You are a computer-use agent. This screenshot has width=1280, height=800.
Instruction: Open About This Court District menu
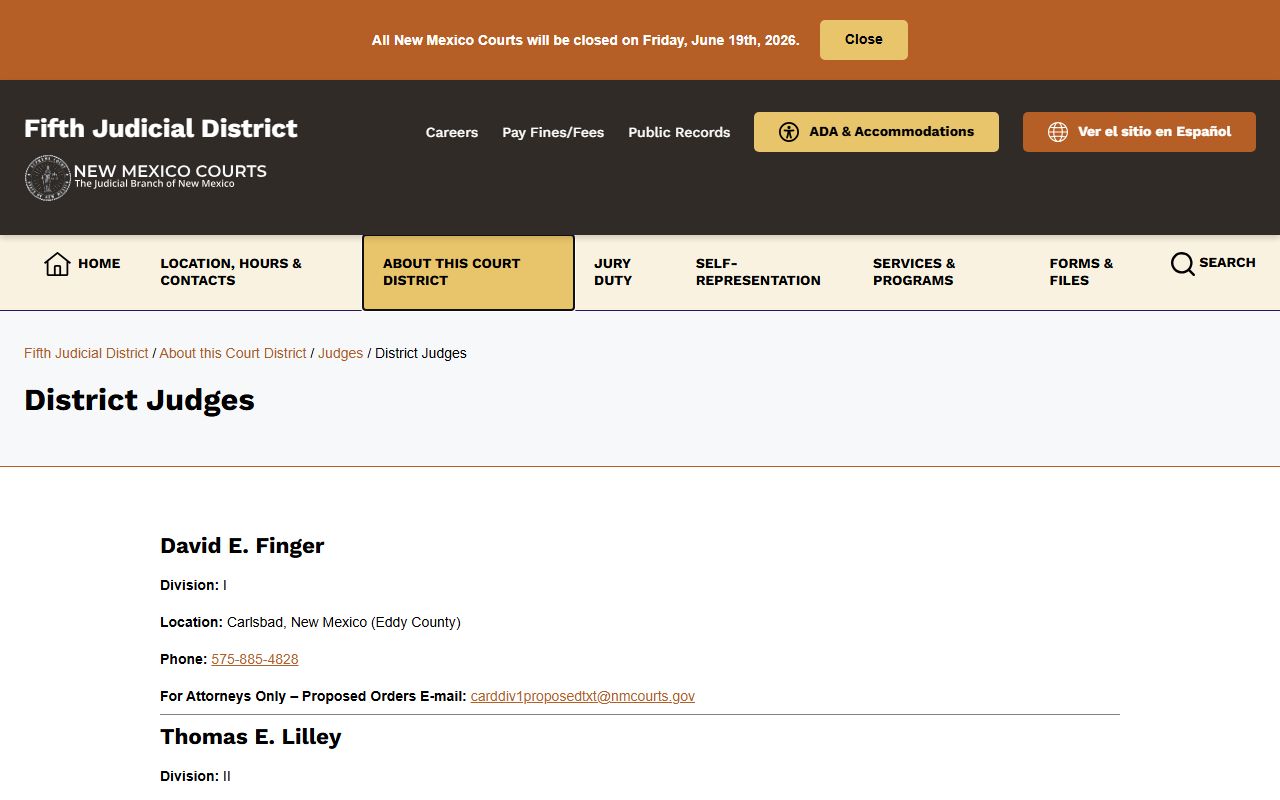click(468, 273)
